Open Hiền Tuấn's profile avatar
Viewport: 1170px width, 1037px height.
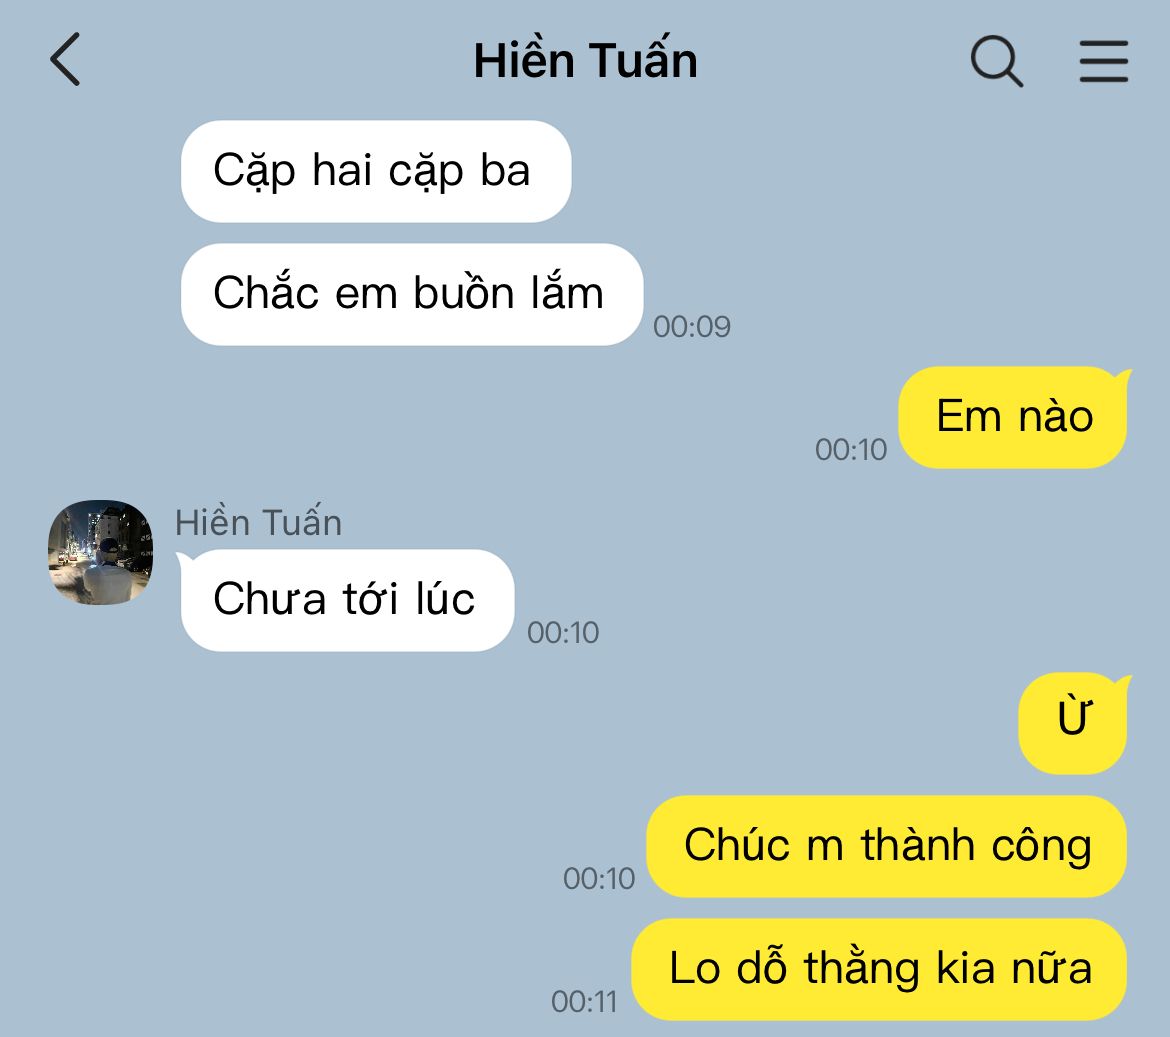[x=101, y=552]
